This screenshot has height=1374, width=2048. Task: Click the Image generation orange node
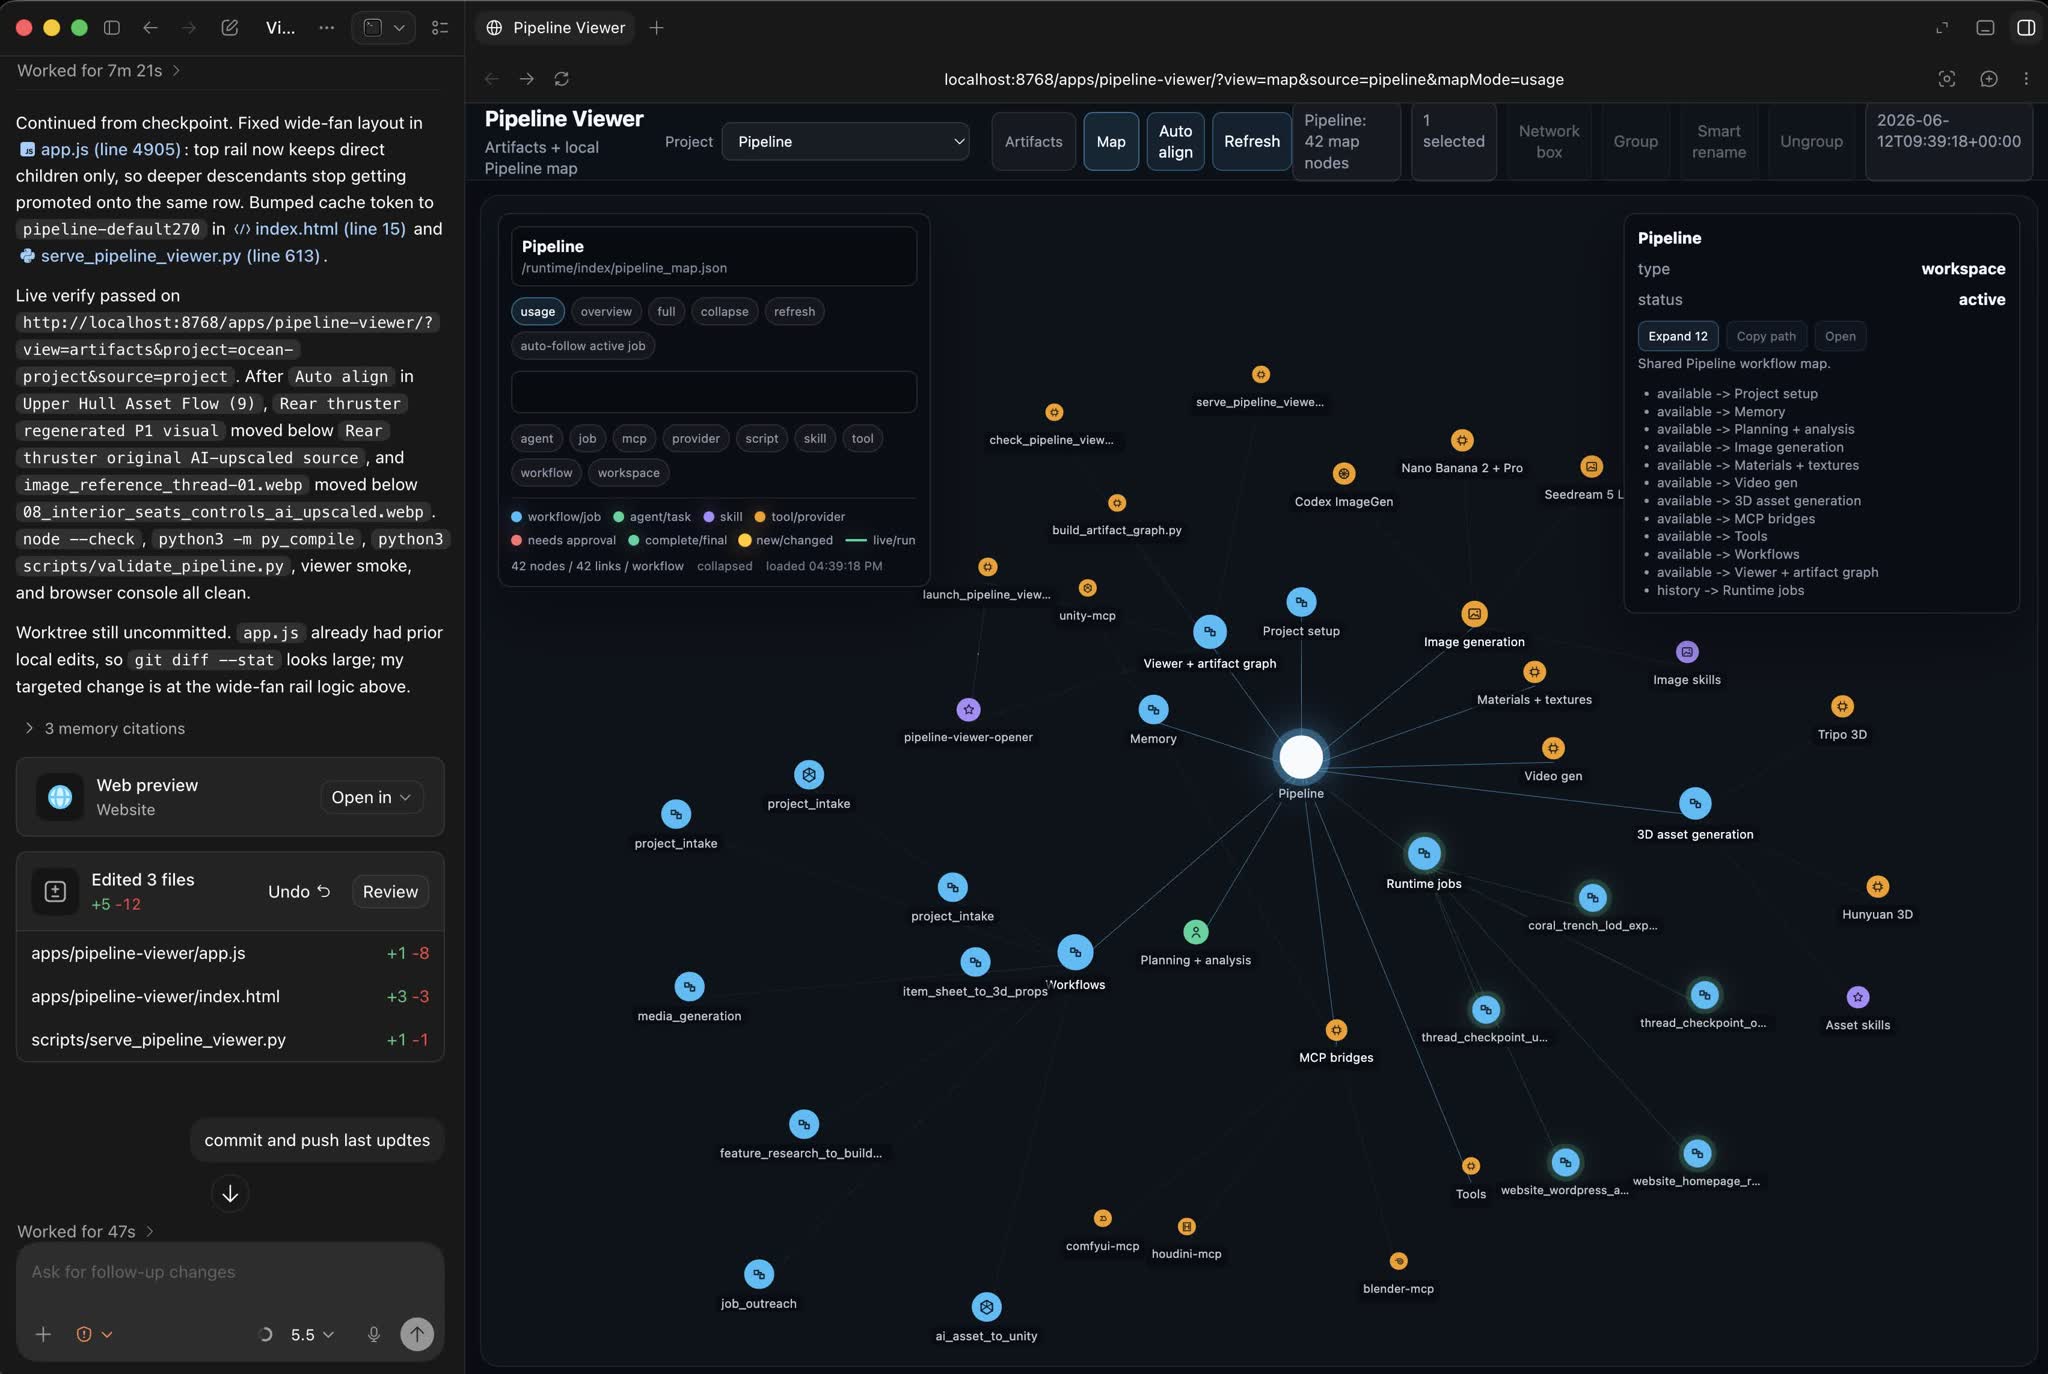coord(1474,614)
